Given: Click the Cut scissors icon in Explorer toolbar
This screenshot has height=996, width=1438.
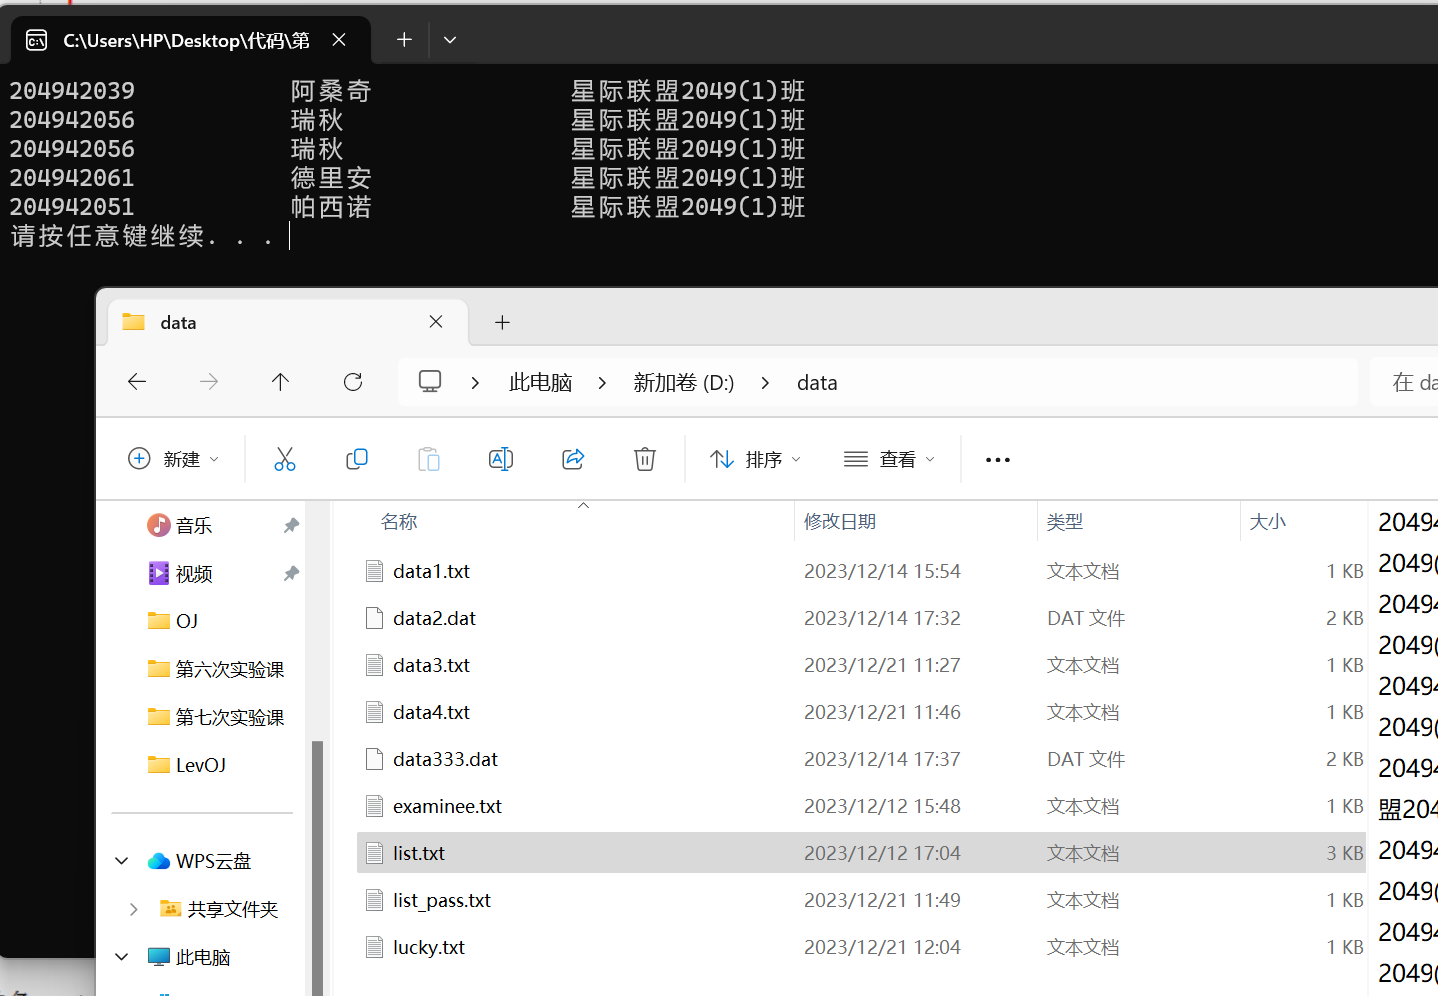Looking at the screenshot, I should click(285, 459).
